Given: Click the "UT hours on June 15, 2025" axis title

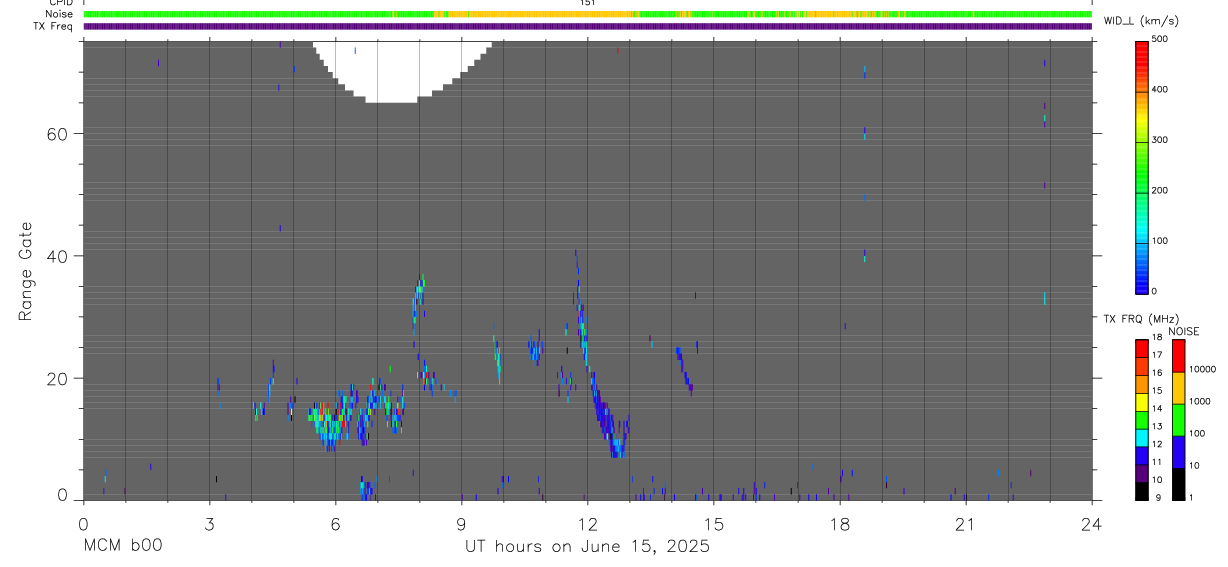Looking at the screenshot, I should point(587,547).
